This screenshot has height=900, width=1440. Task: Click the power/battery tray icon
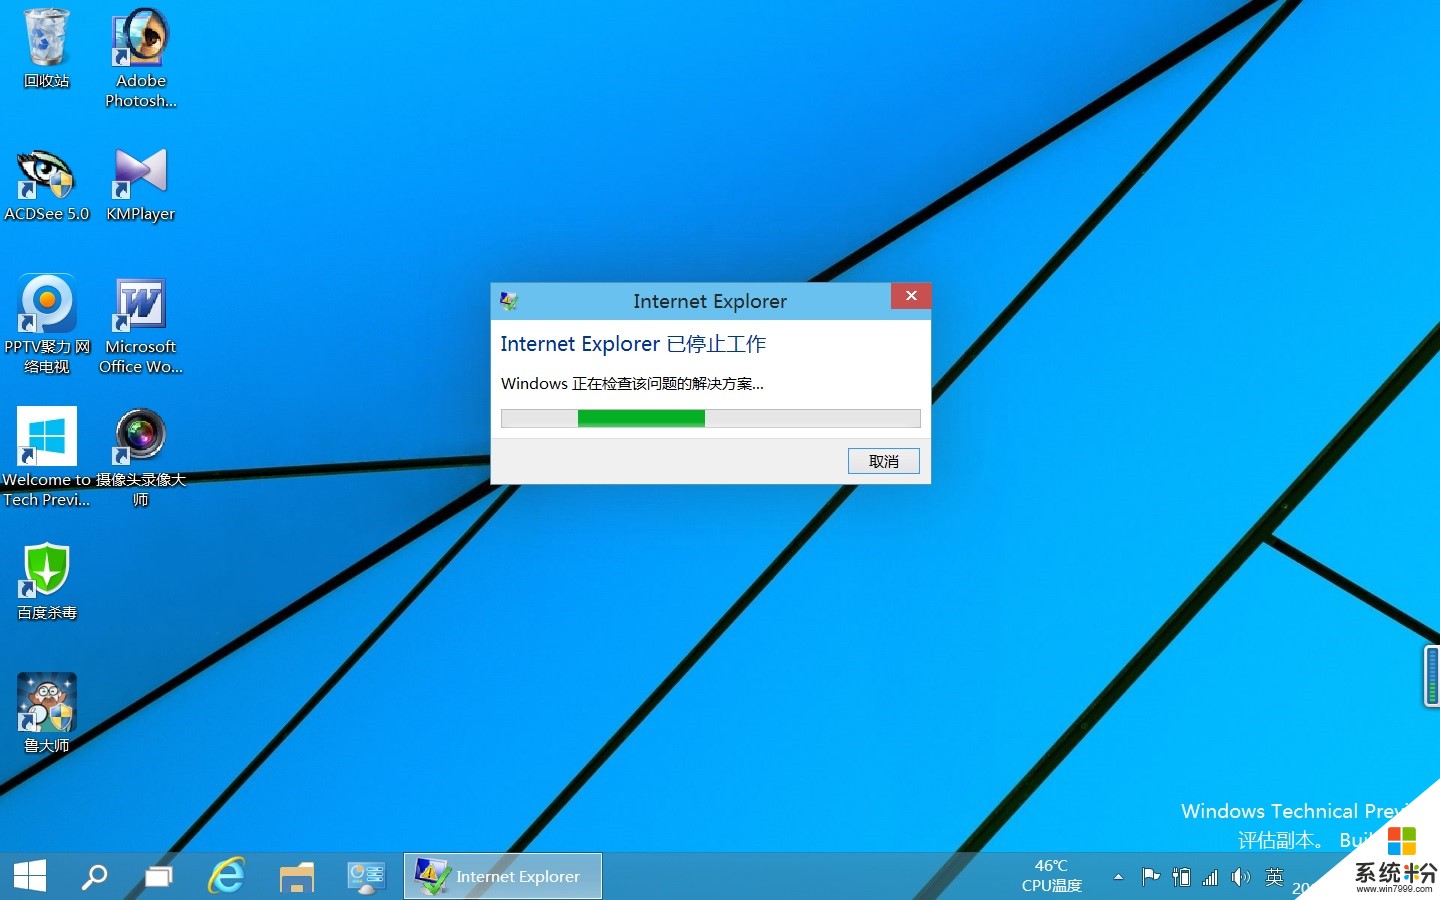click(1181, 877)
